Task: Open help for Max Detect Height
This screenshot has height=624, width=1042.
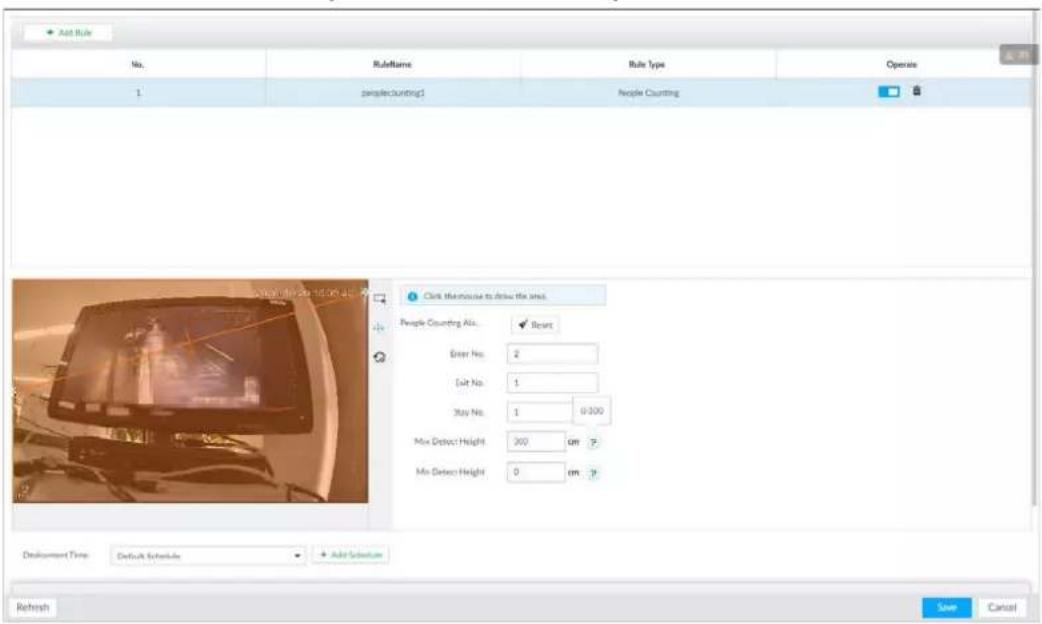Action: pyautogui.click(x=593, y=442)
